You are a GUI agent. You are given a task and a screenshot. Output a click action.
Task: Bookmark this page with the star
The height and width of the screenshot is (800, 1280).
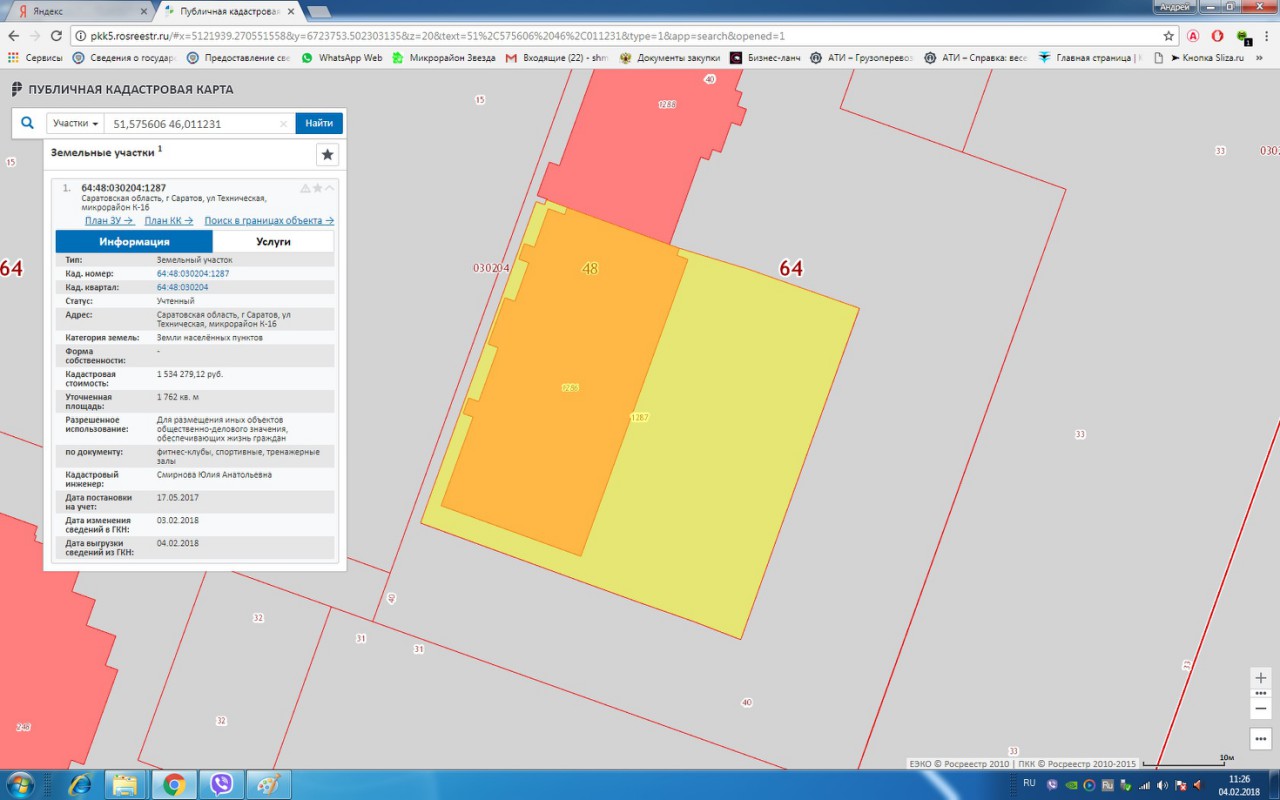coord(1168,35)
